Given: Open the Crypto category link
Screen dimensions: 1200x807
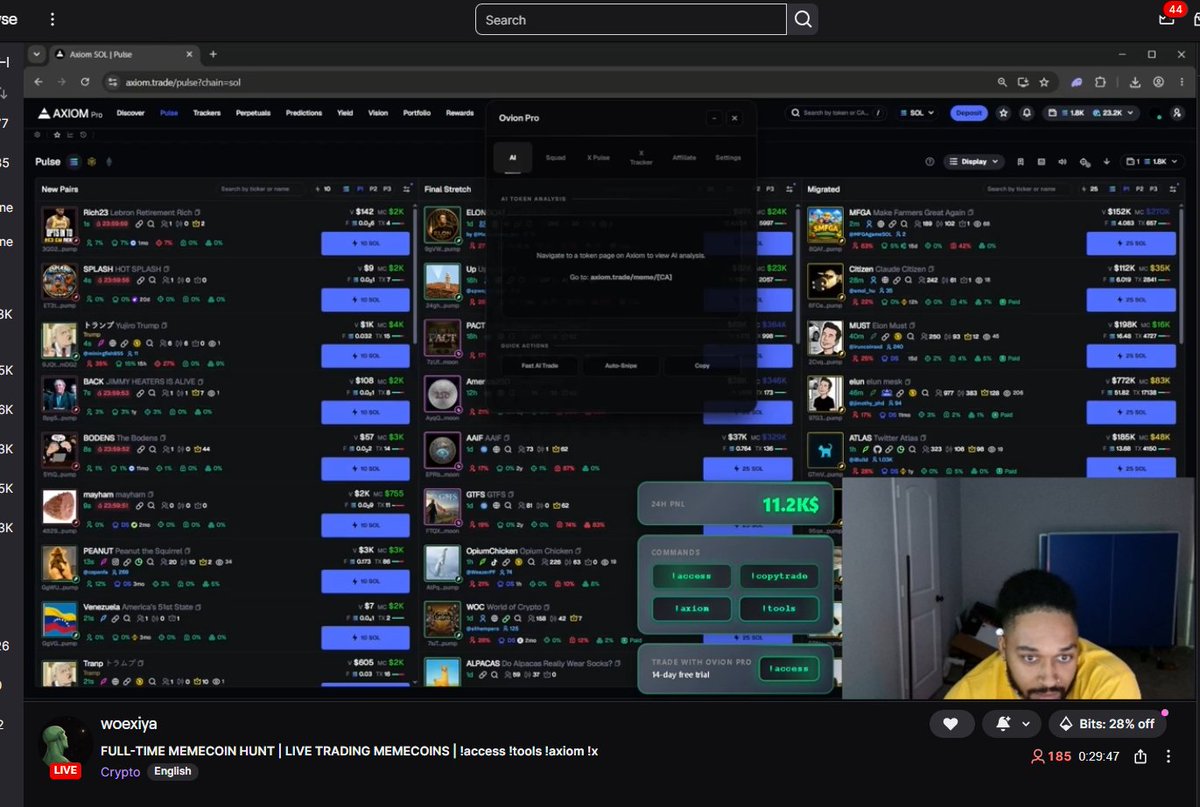Looking at the screenshot, I should tap(120, 771).
